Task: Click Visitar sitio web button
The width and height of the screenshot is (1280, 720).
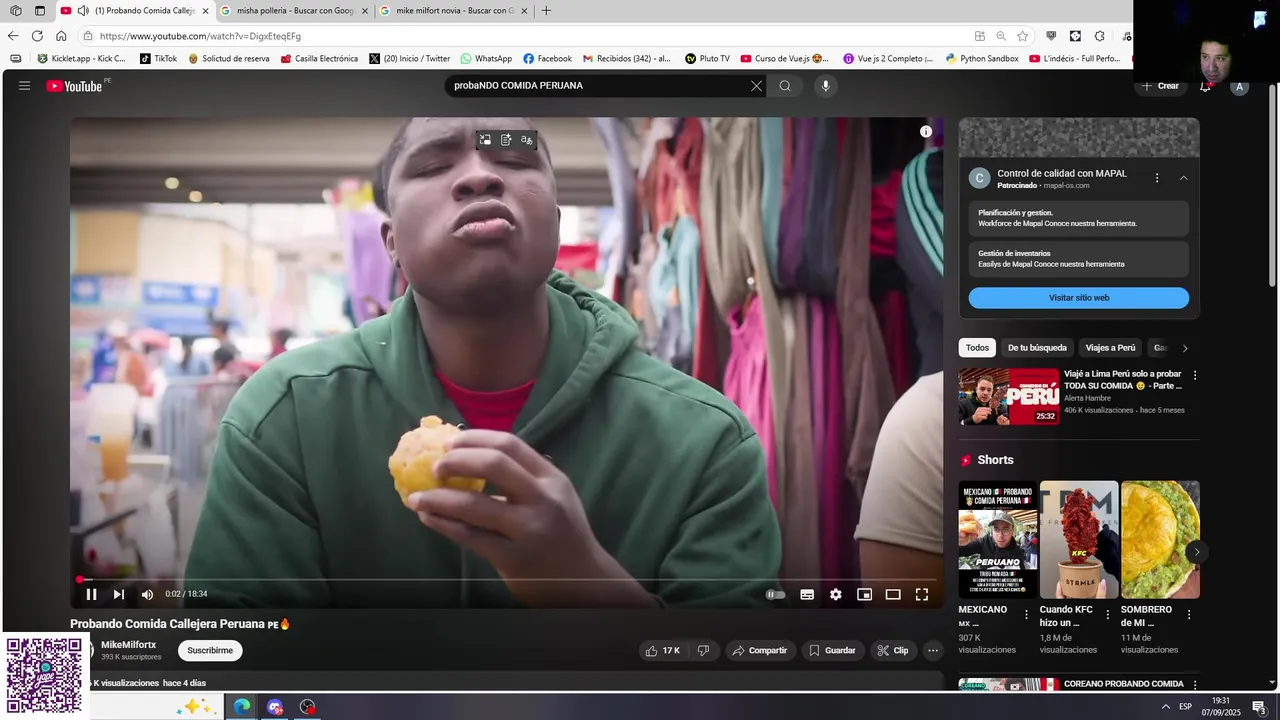Action: tap(1079, 298)
